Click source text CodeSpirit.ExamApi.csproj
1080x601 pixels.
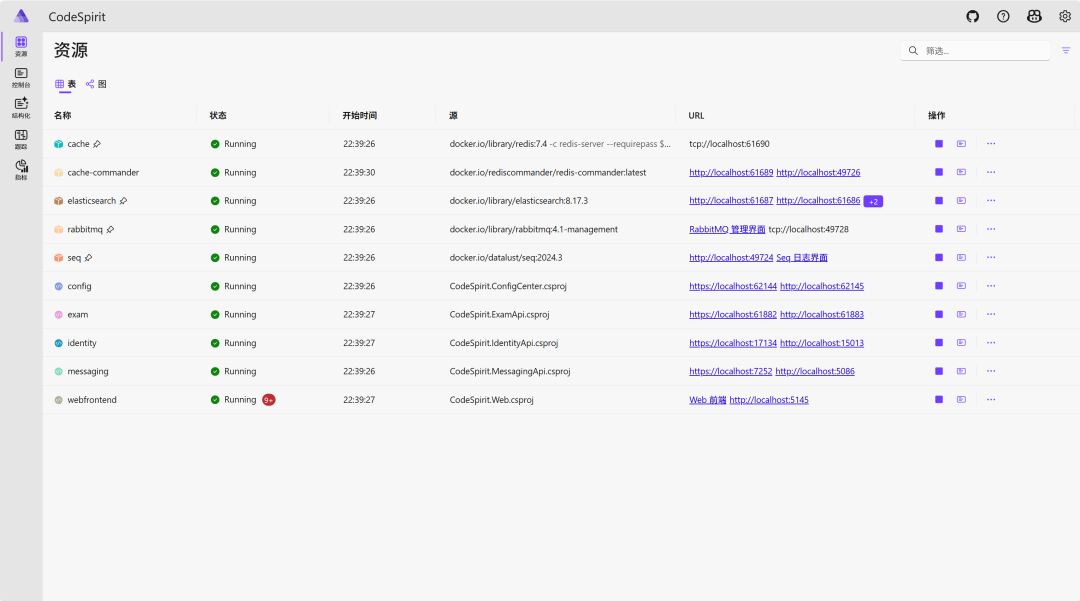click(x=499, y=315)
